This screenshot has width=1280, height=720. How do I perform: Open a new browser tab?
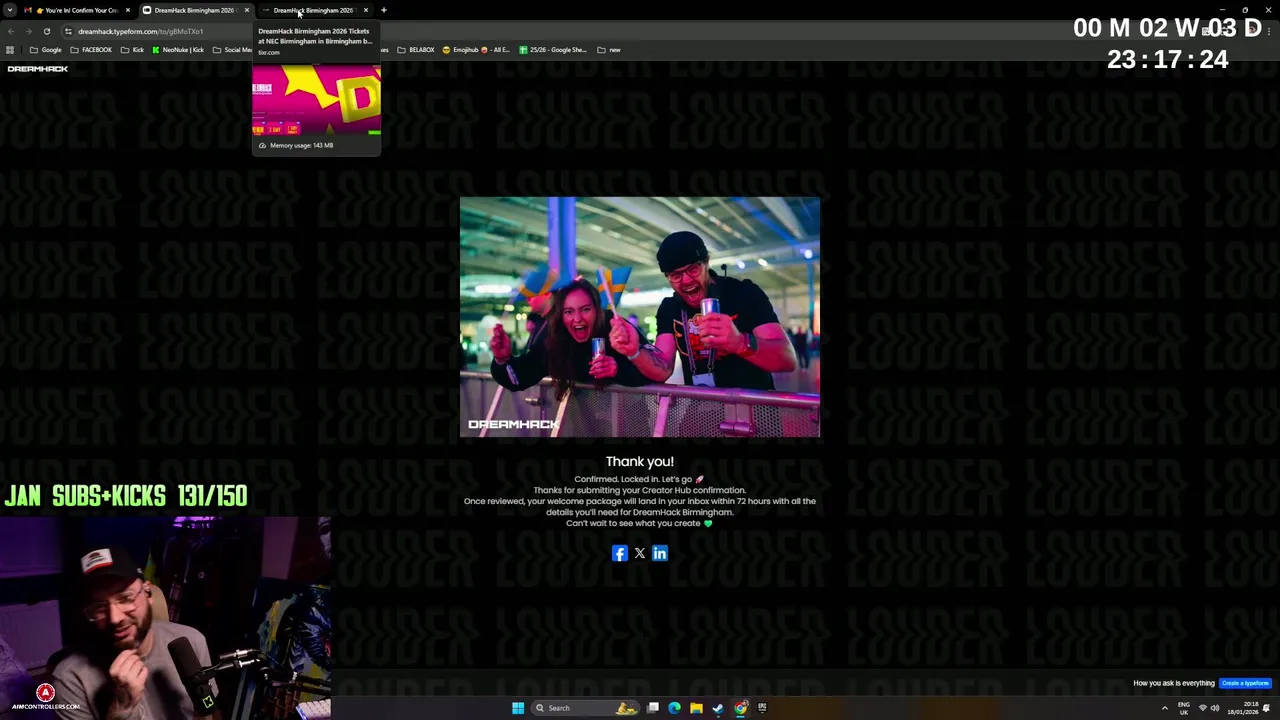point(384,10)
